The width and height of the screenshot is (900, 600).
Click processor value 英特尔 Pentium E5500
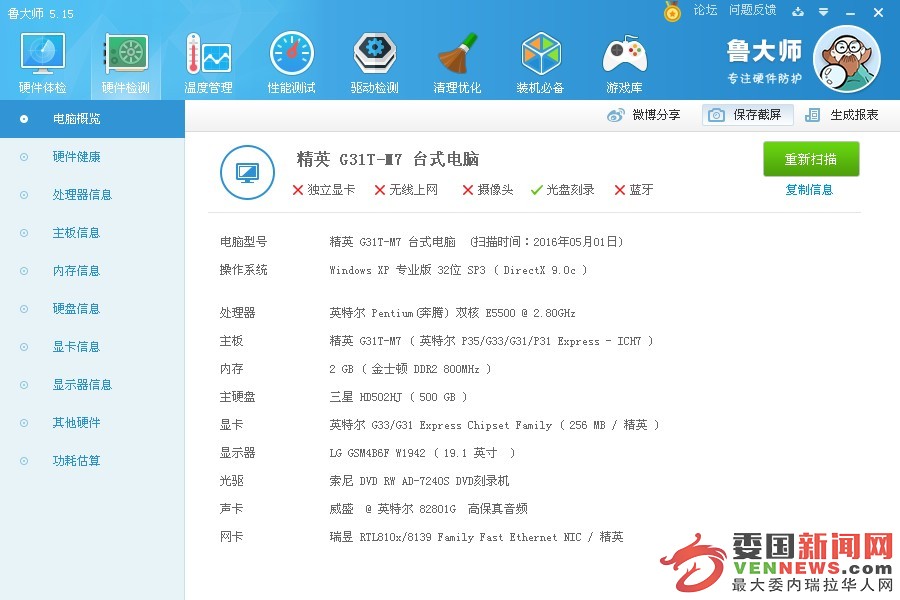(x=452, y=313)
